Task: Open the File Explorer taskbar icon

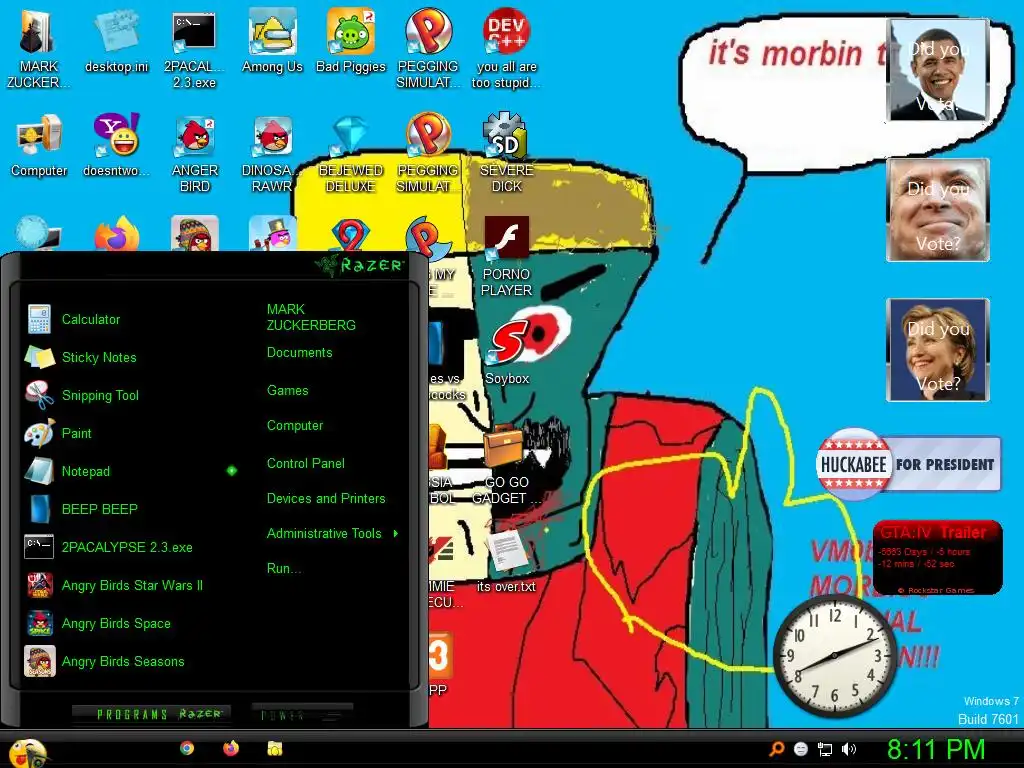Action: (274, 748)
